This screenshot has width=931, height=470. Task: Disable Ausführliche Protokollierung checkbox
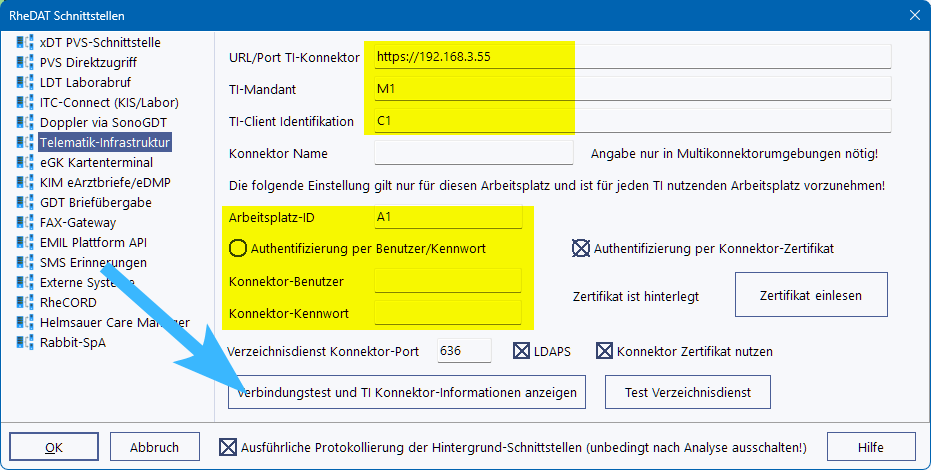pyautogui.click(x=228, y=447)
